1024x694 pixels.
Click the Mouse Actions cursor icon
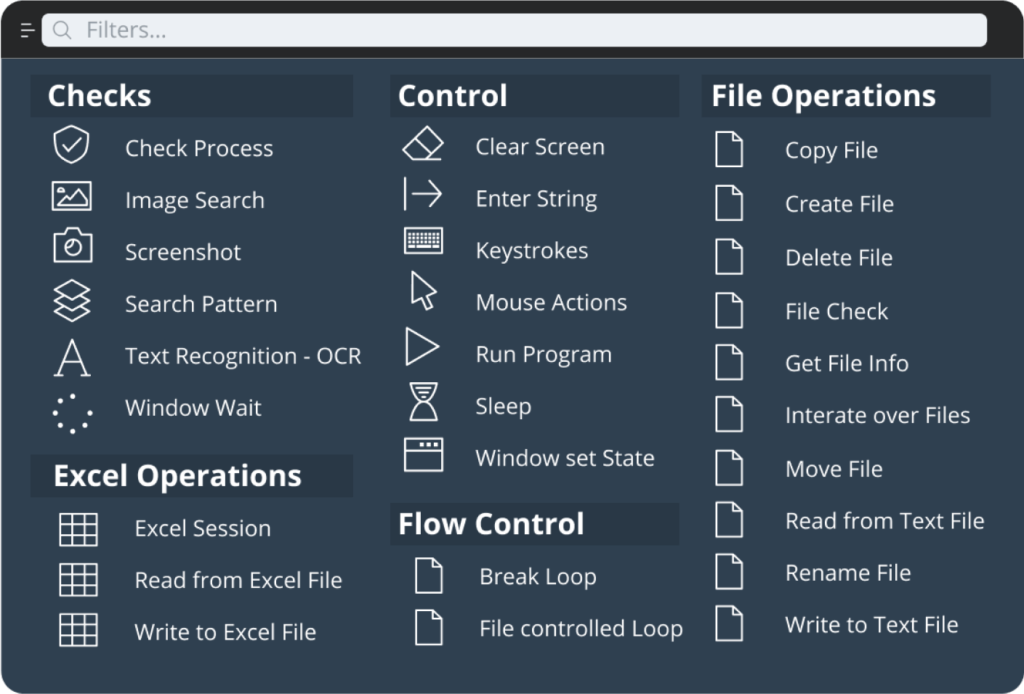pos(423,301)
